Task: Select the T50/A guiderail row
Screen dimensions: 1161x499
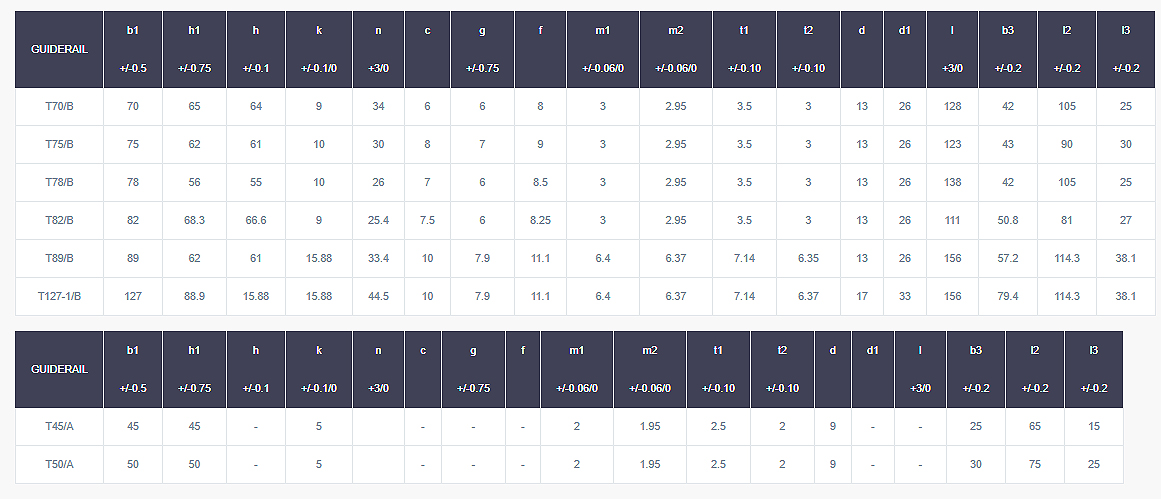Action: [569, 464]
